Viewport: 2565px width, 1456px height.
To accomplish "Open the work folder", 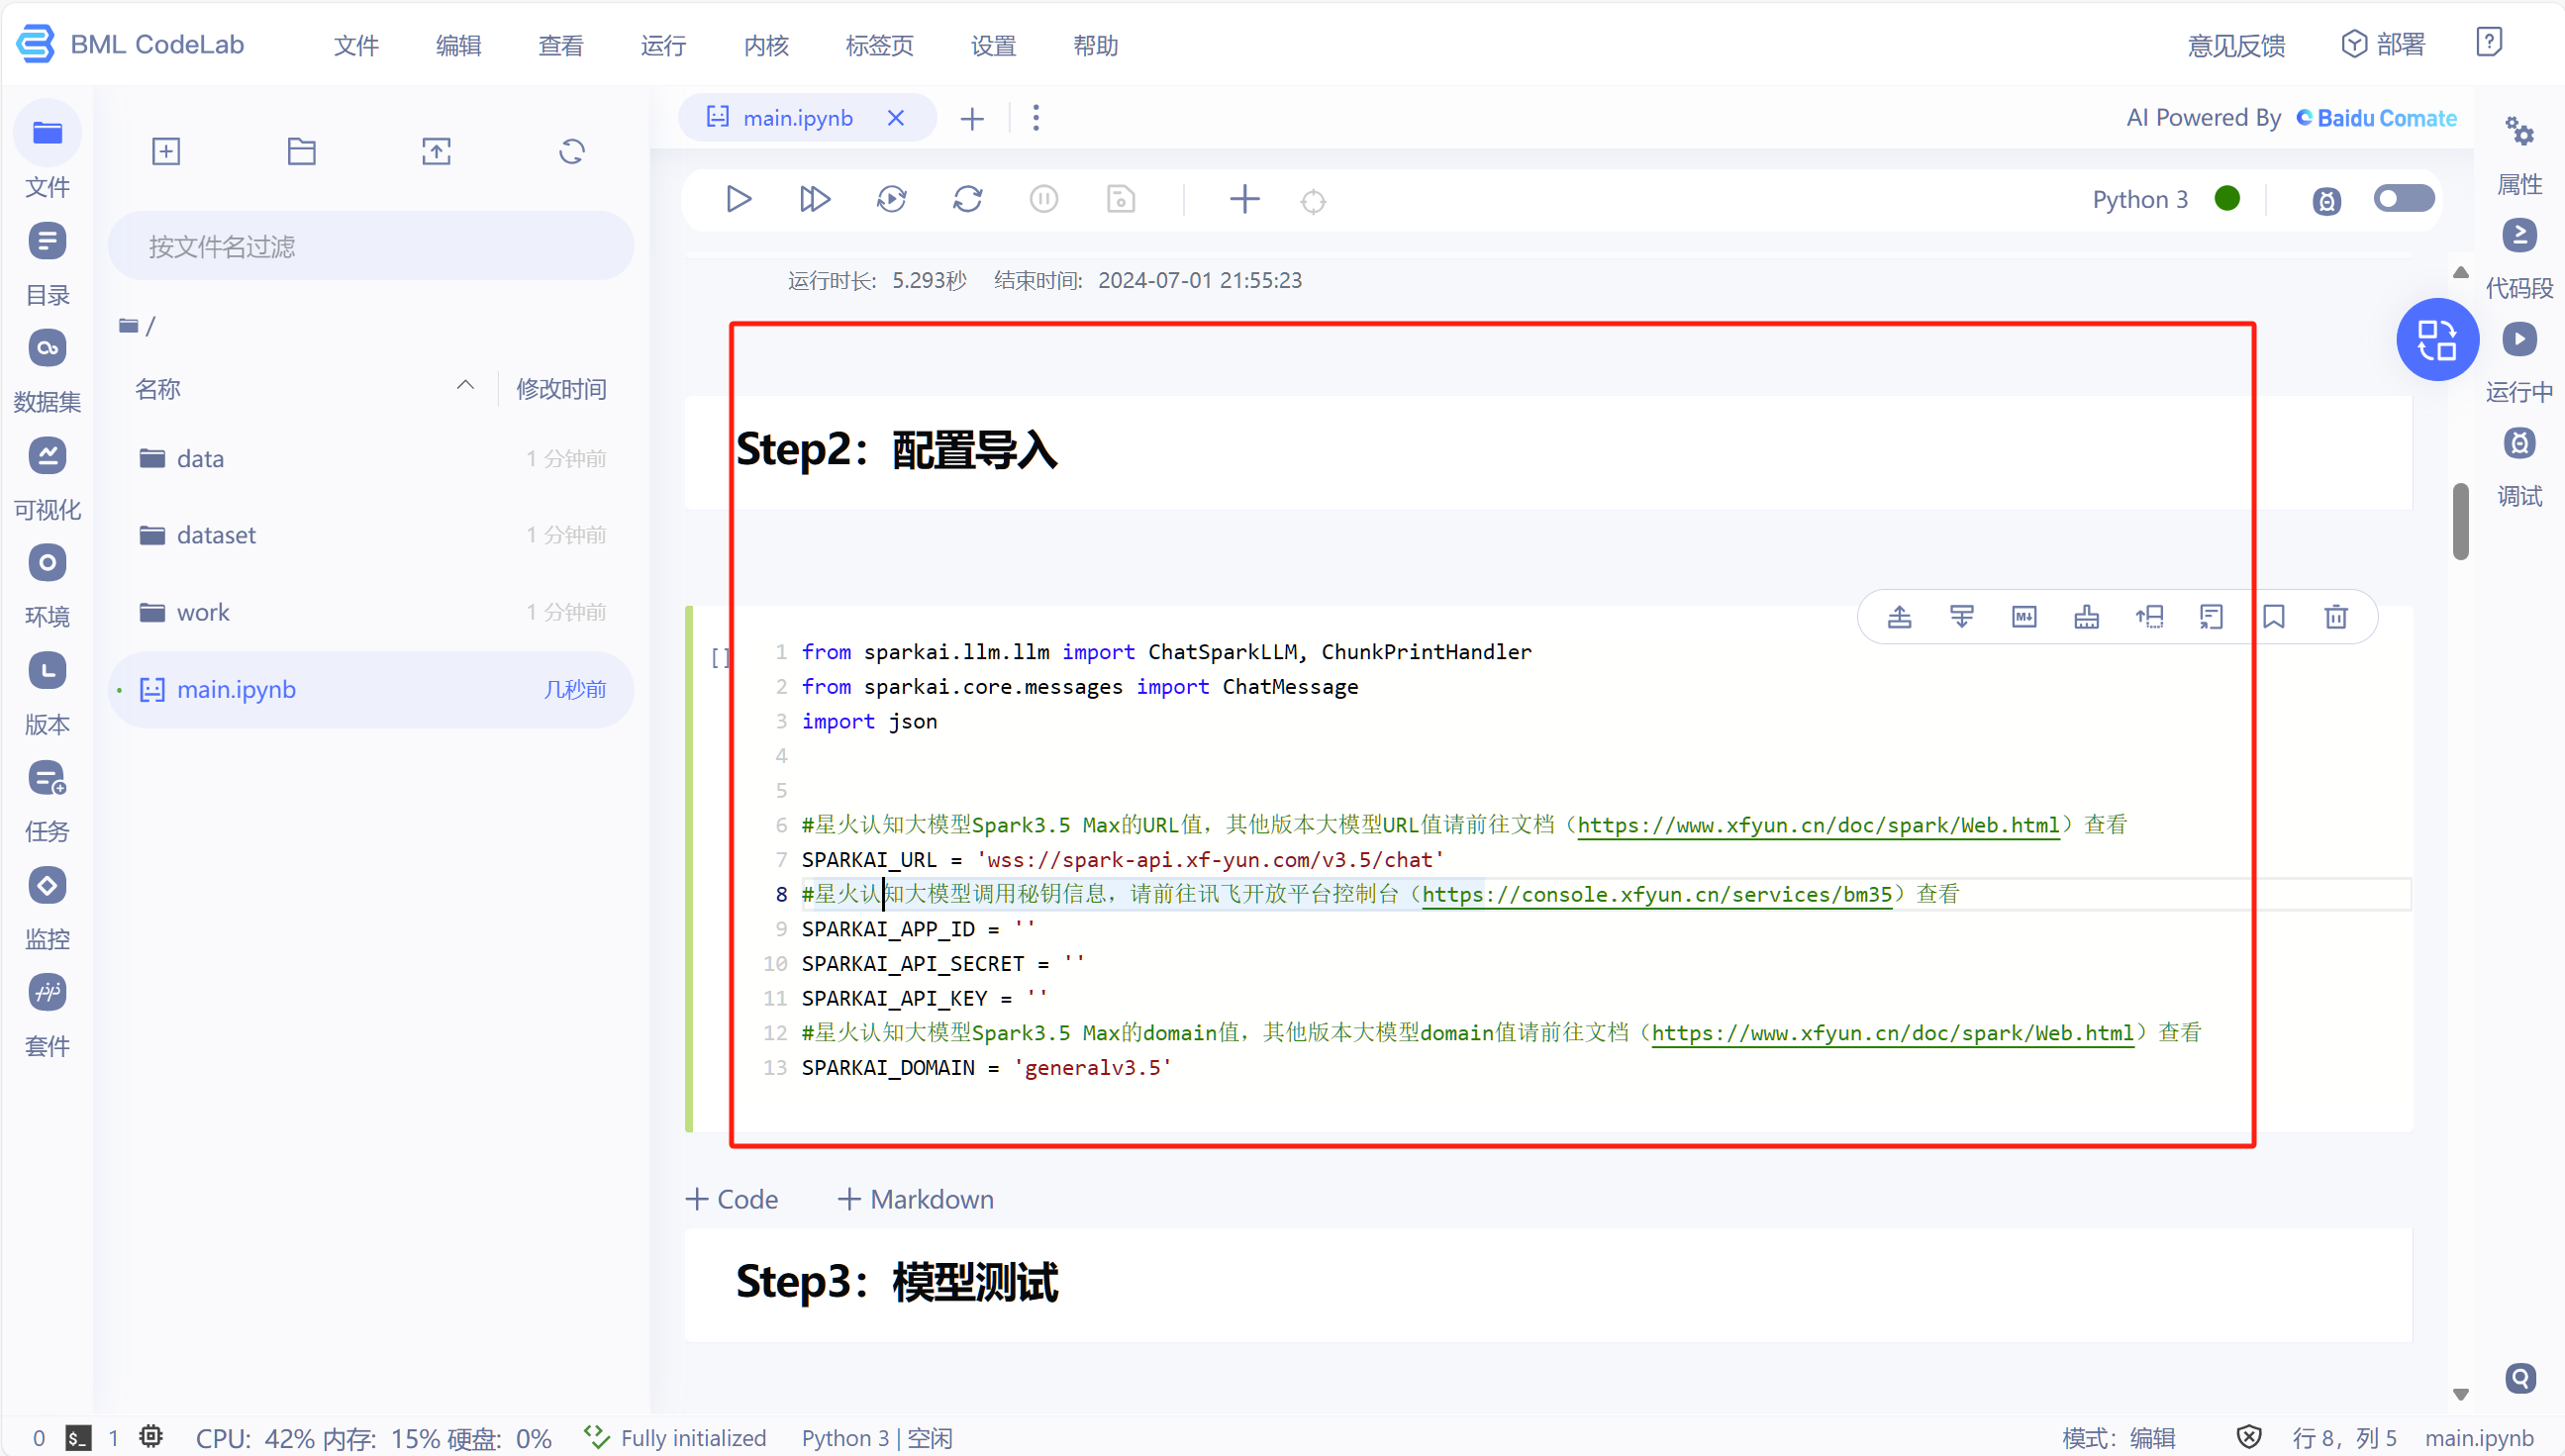I will click(370, 612).
